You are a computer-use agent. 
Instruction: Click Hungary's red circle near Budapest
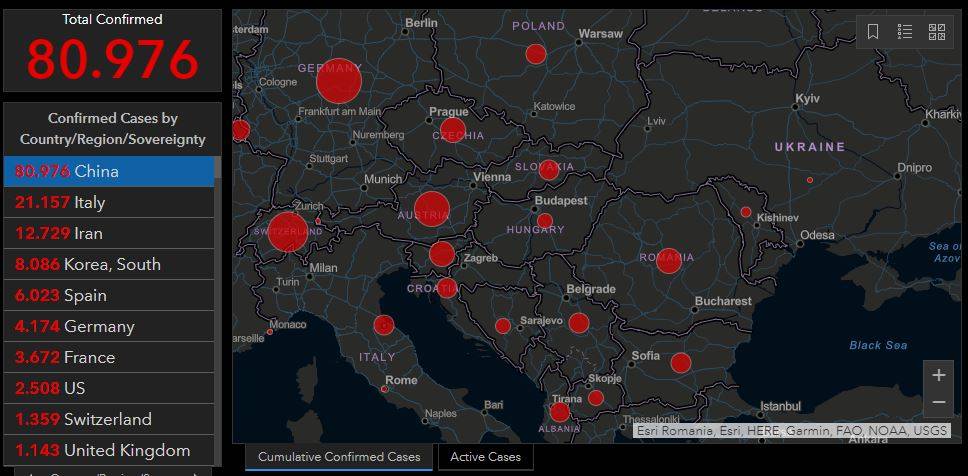(x=544, y=221)
